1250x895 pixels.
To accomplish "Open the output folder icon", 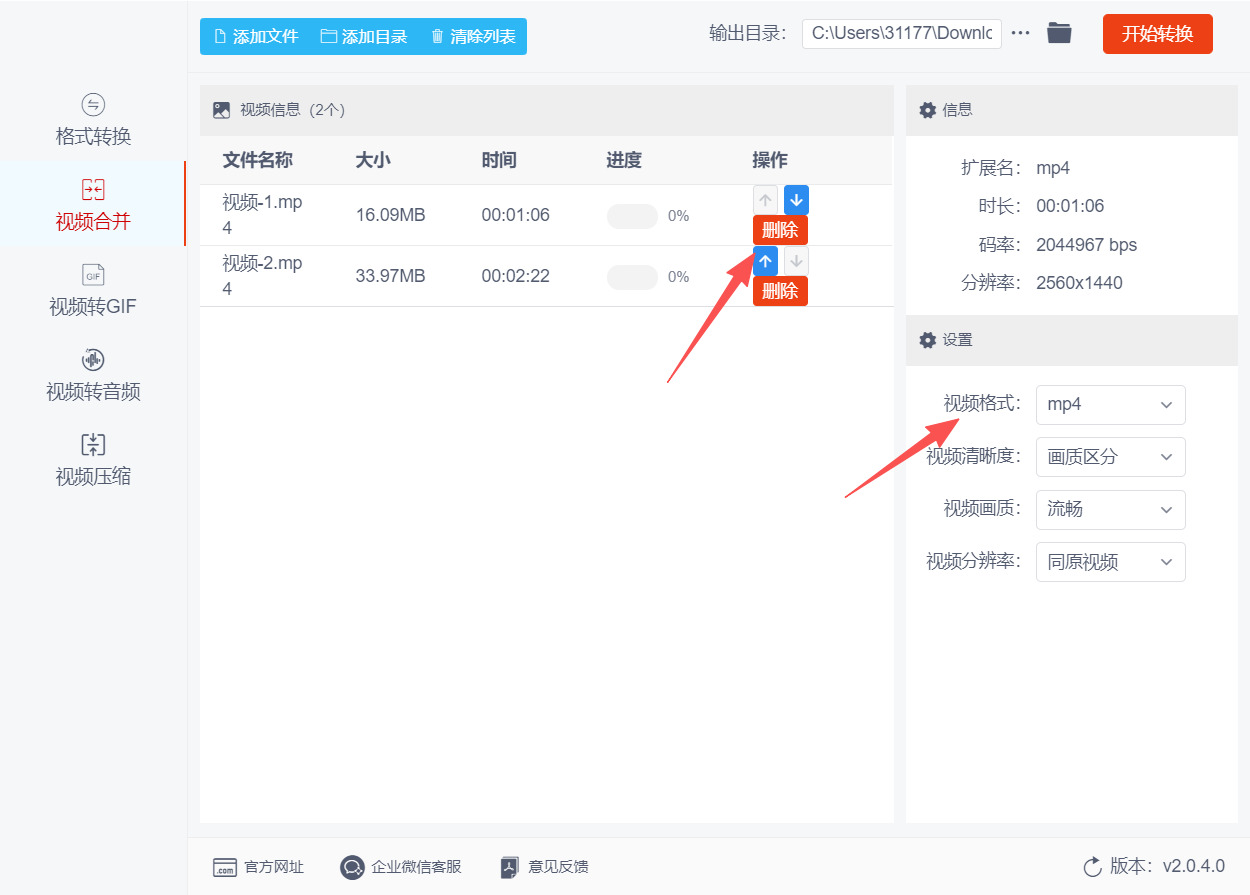I will tap(1059, 33).
